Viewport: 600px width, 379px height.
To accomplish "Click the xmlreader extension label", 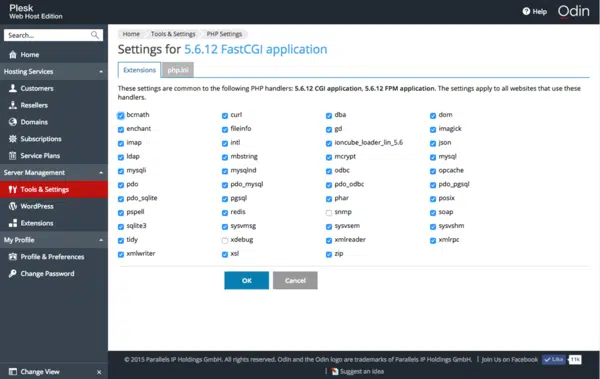I will point(350,240).
